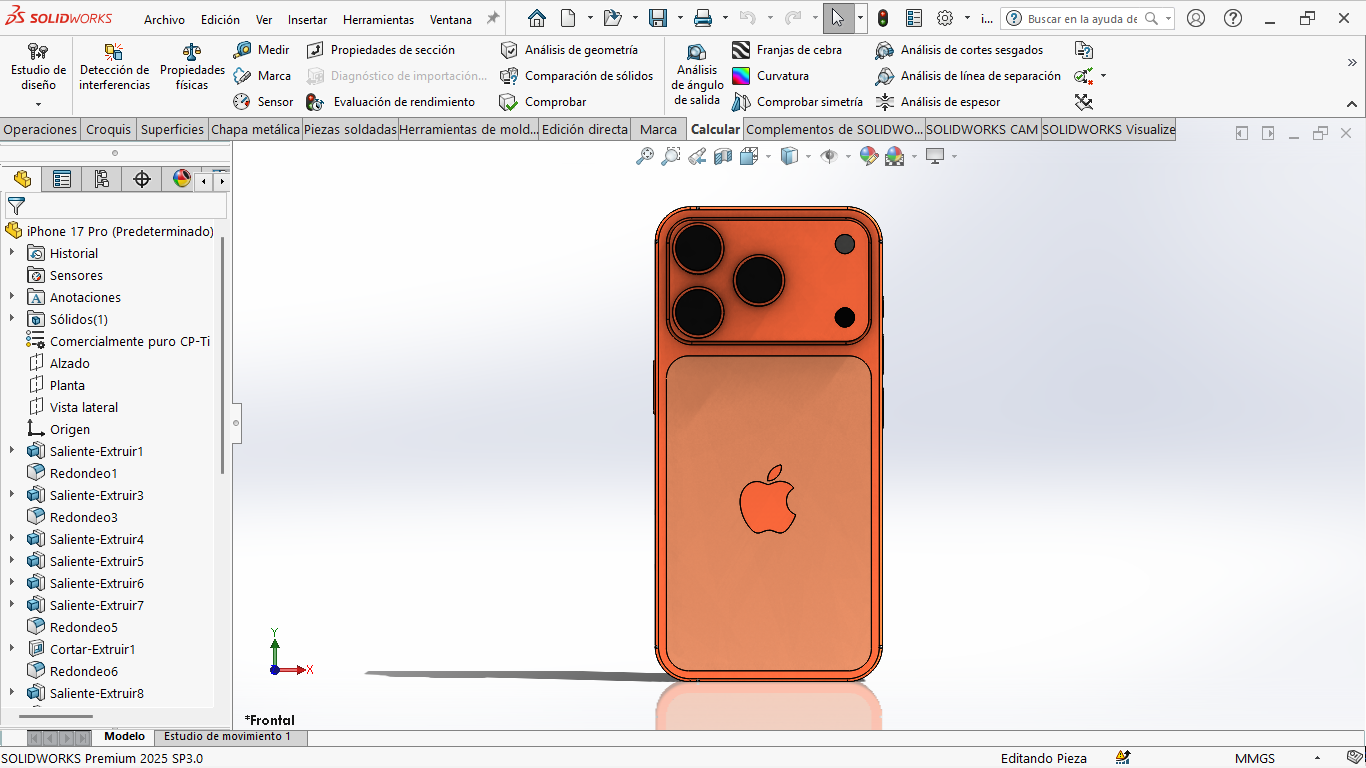Open the FeatureManager design tree tab
This screenshot has width=1366, height=768.
tap(22, 179)
